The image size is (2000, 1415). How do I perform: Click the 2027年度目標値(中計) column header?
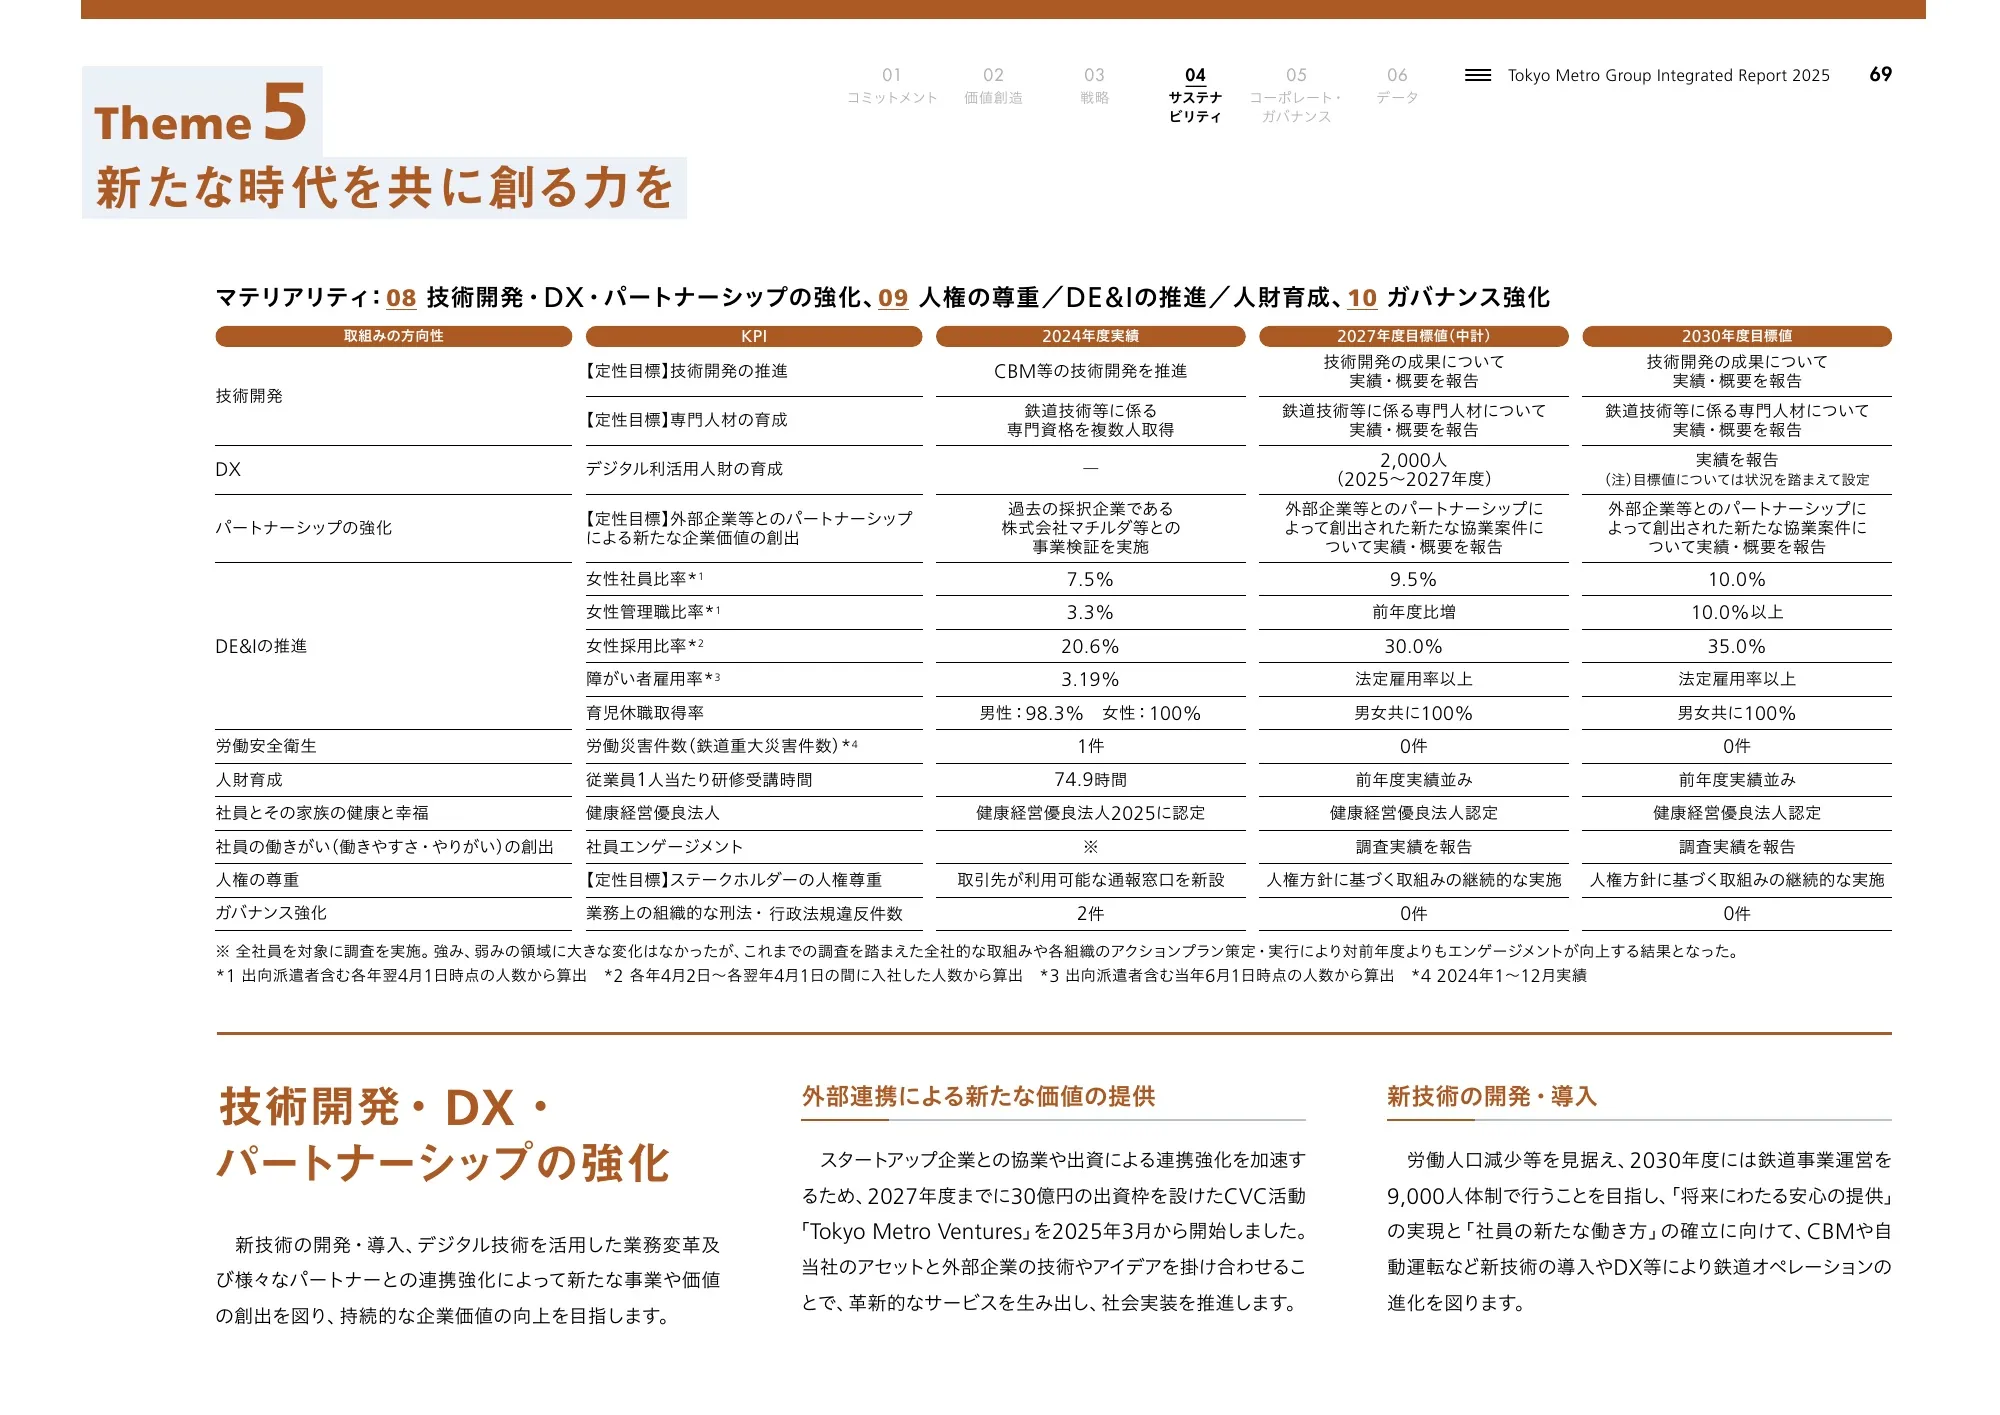1413,336
